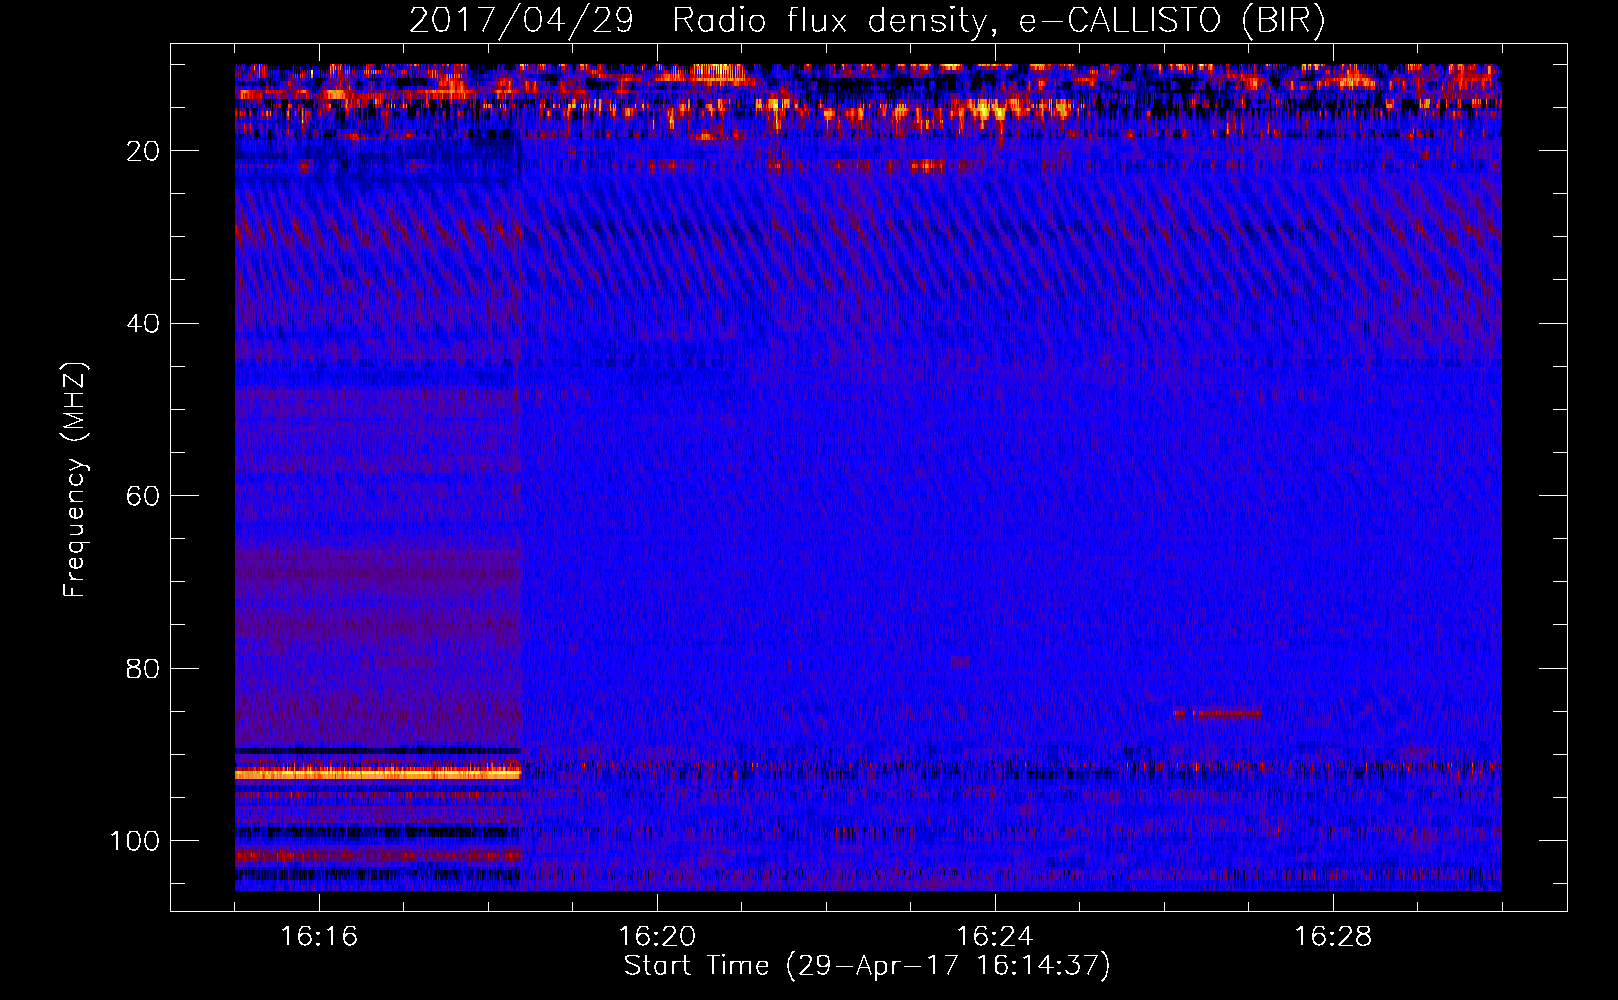Image resolution: width=1618 pixels, height=1000 pixels.
Task: Click the bright yellow emission band near 92 MHz
Action: tap(378, 773)
